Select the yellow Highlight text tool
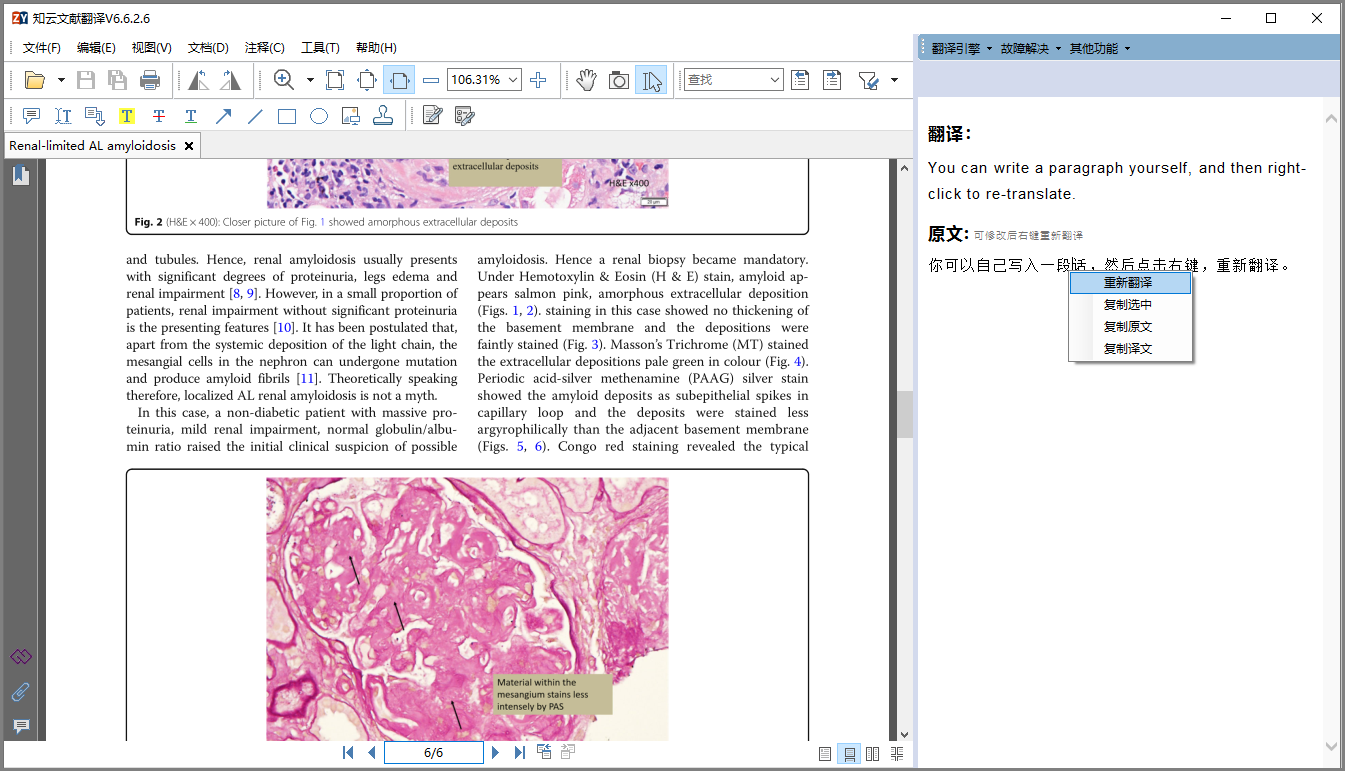This screenshot has height=771, width=1345. click(127, 116)
